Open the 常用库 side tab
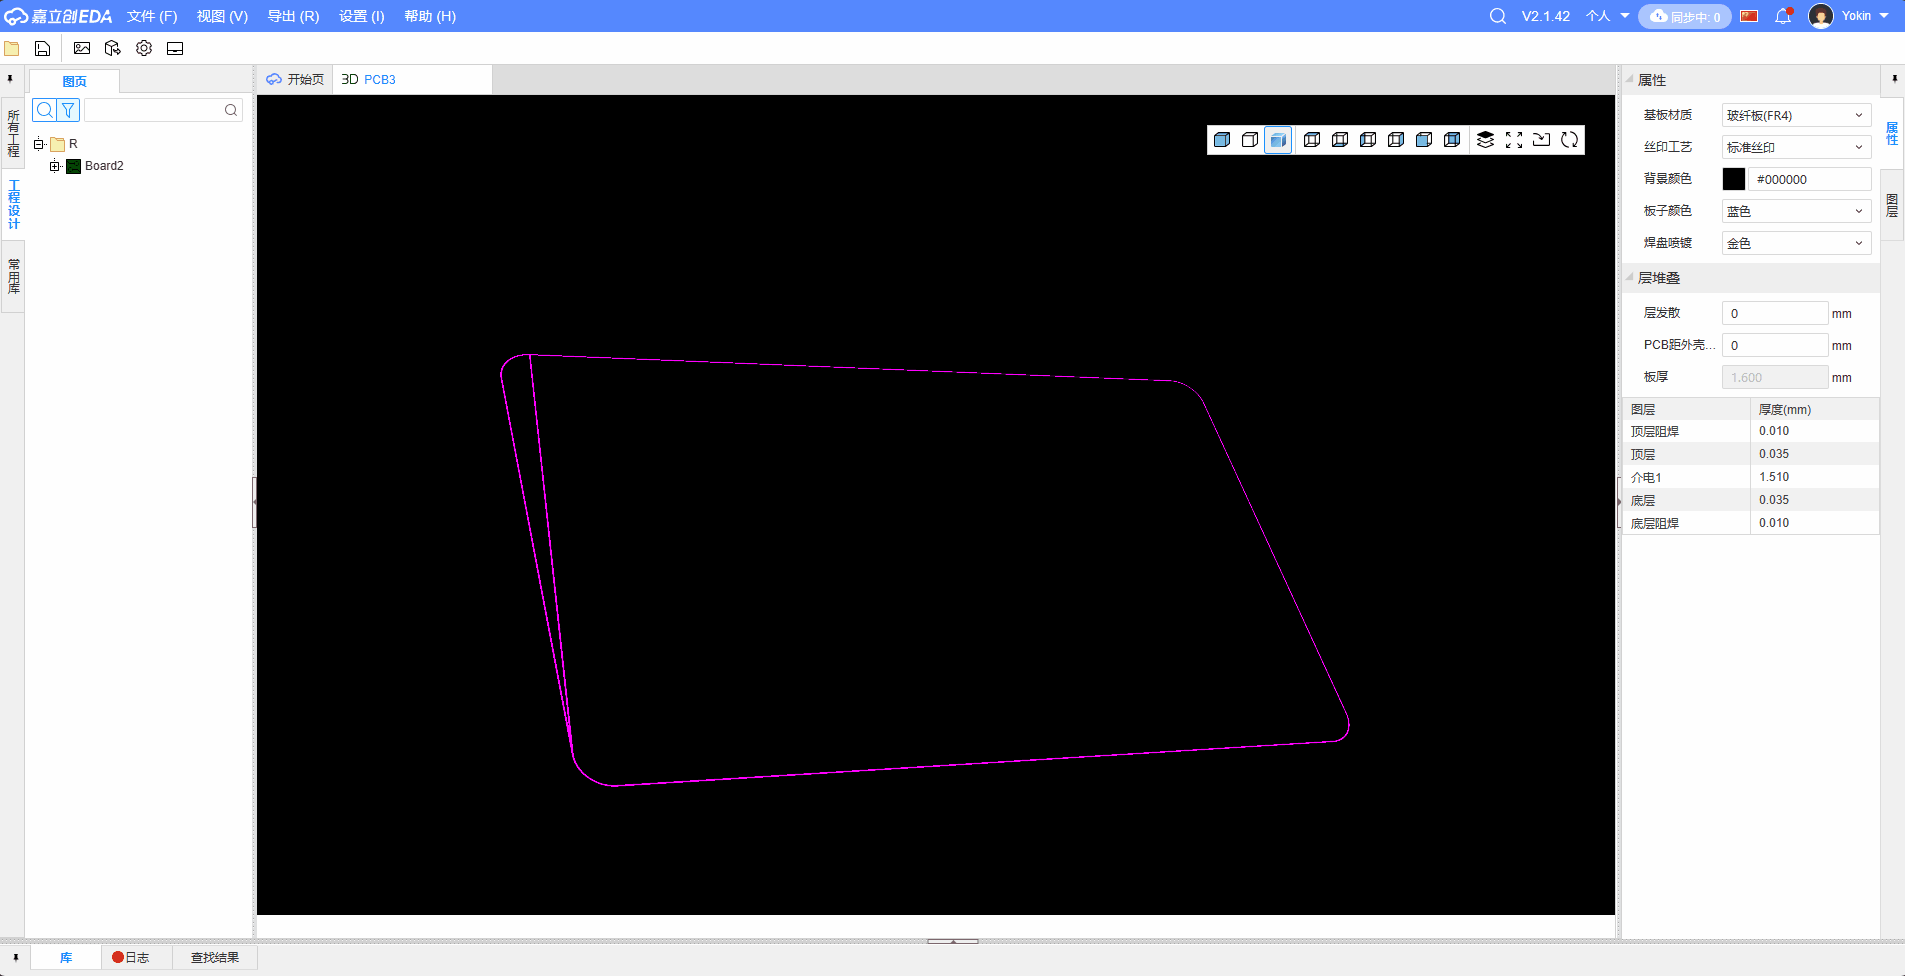 13,276
